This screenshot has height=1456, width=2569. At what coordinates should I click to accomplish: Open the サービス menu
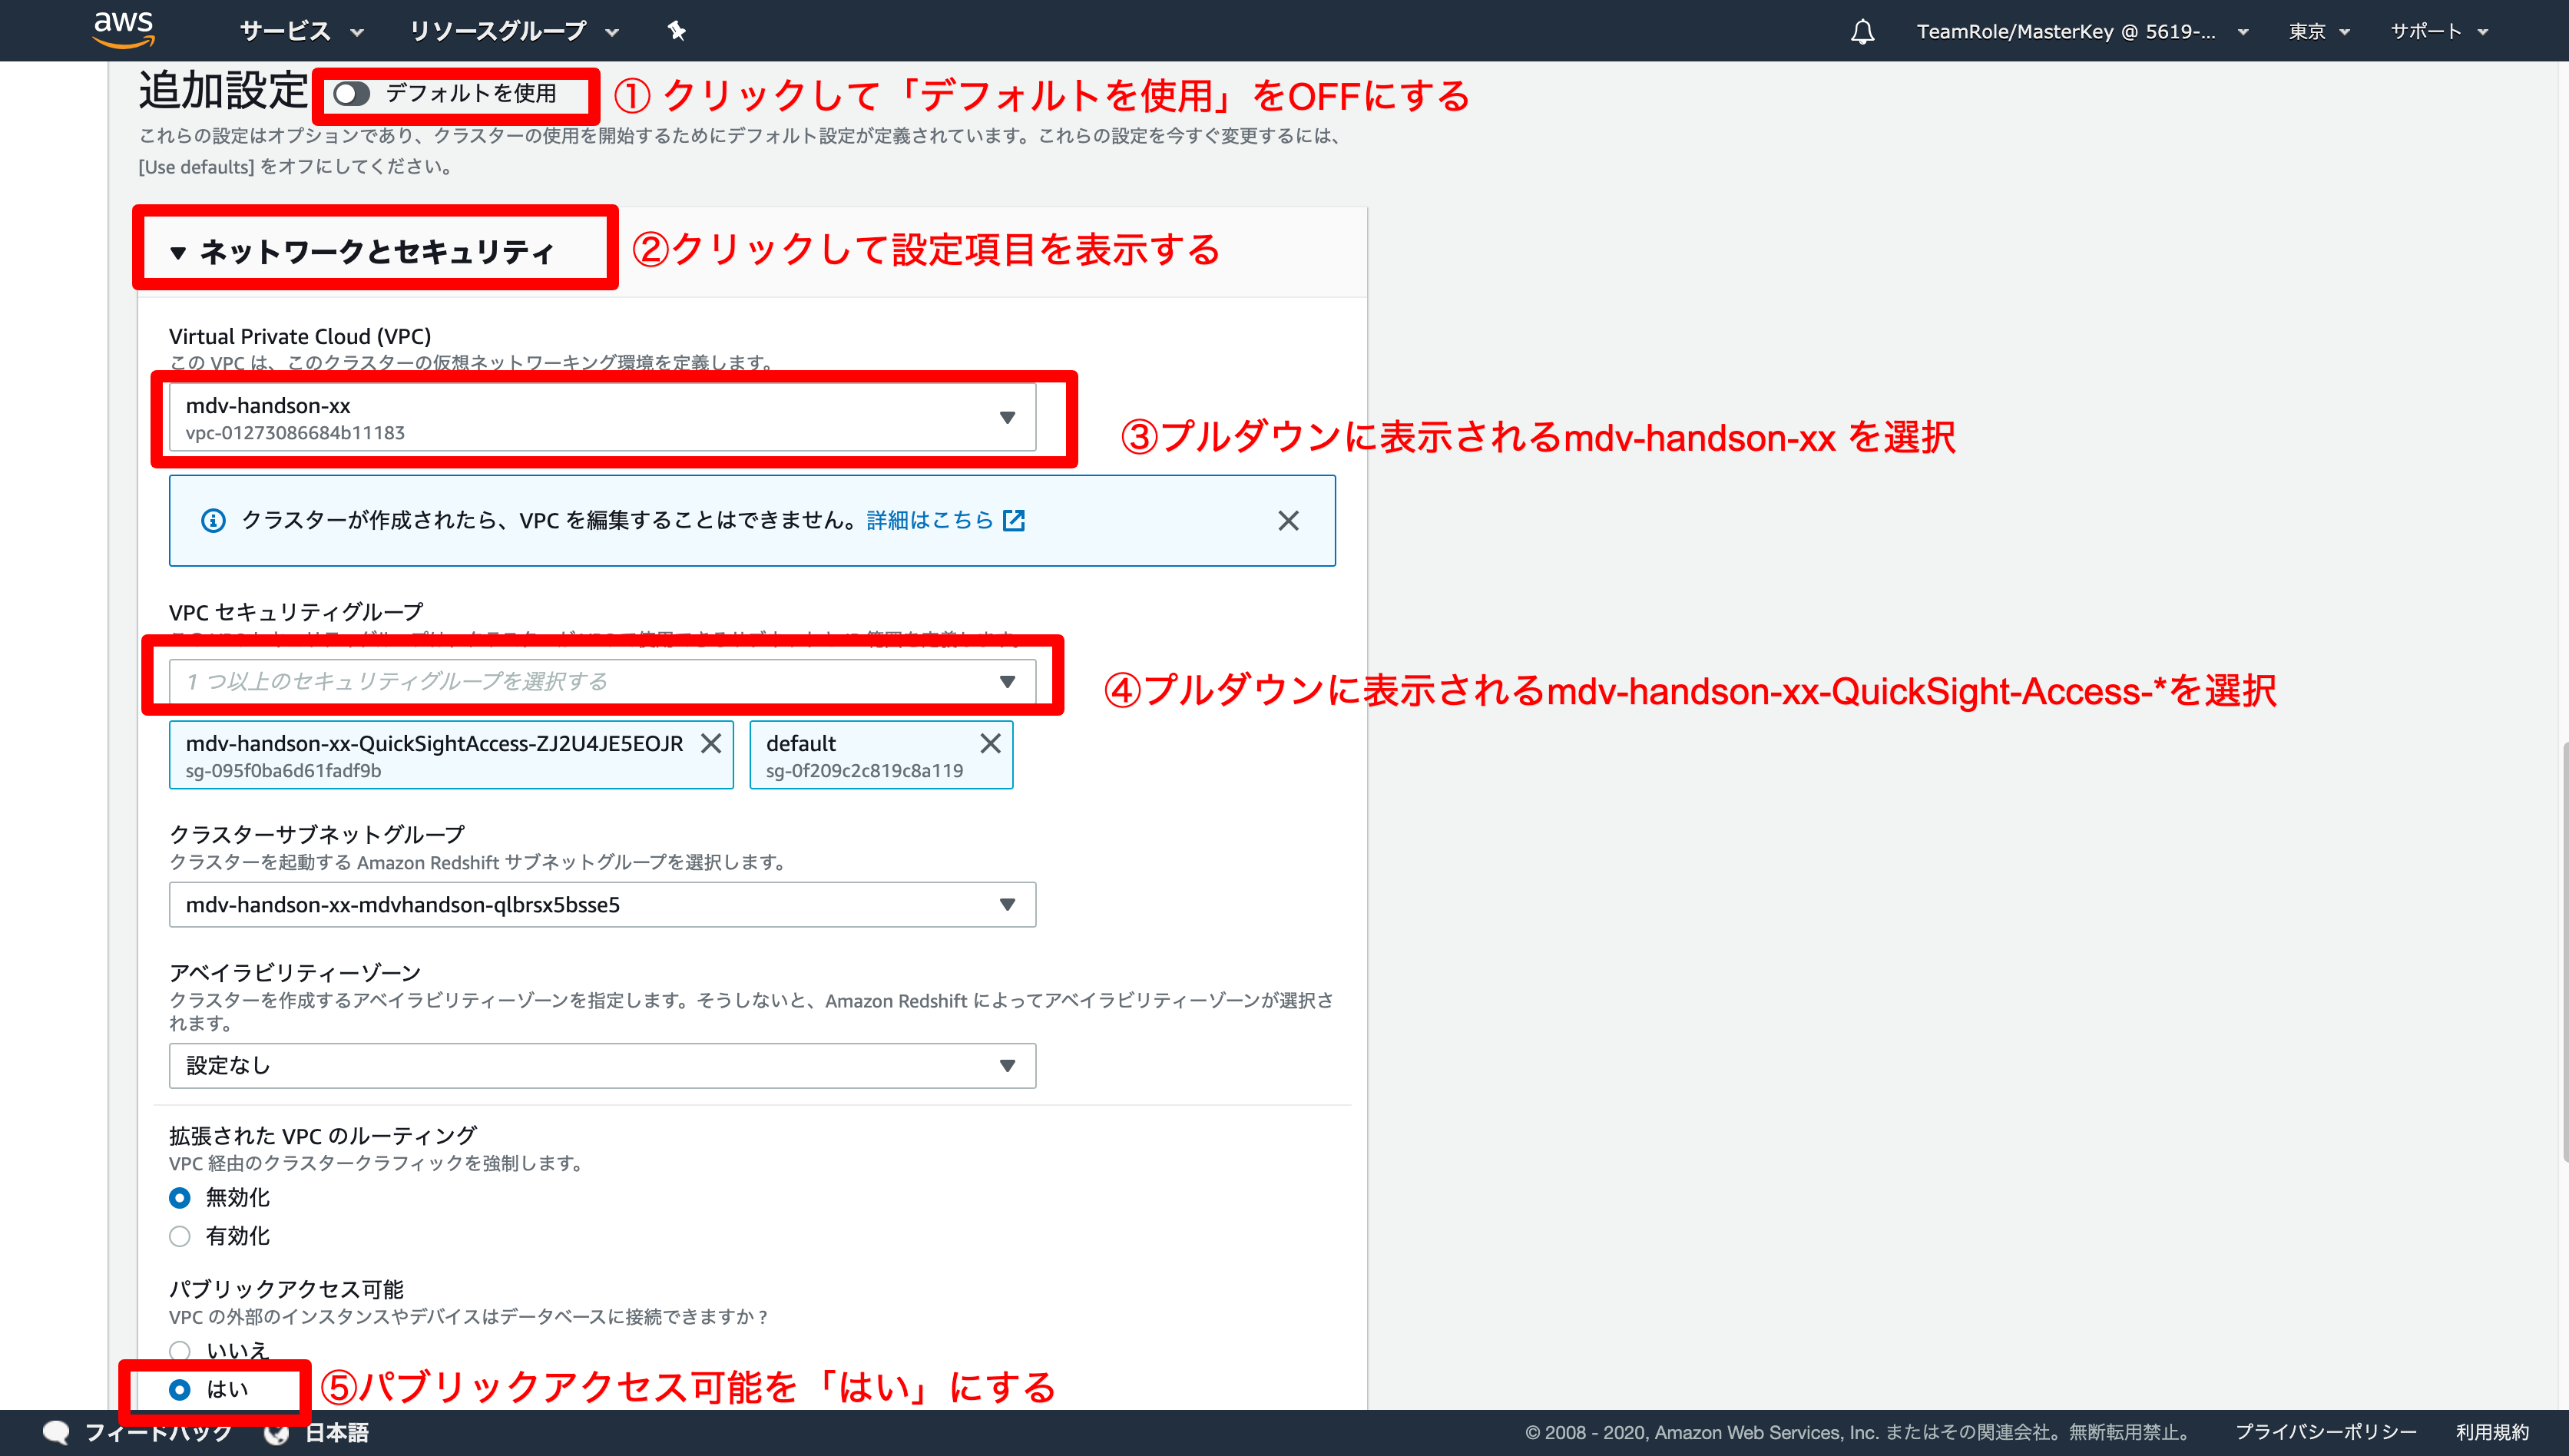coord(301,31)
